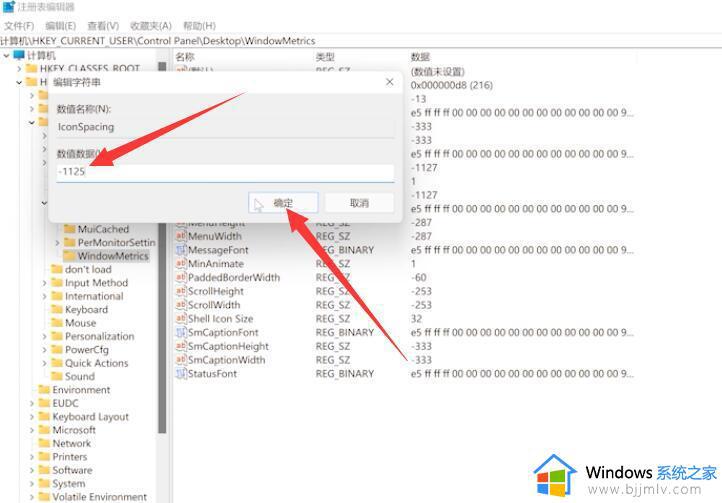Image resolution: width=722 pixels, height=503 pixels.
Task: Open the 查看(V) menu
Action: [103, 26]
